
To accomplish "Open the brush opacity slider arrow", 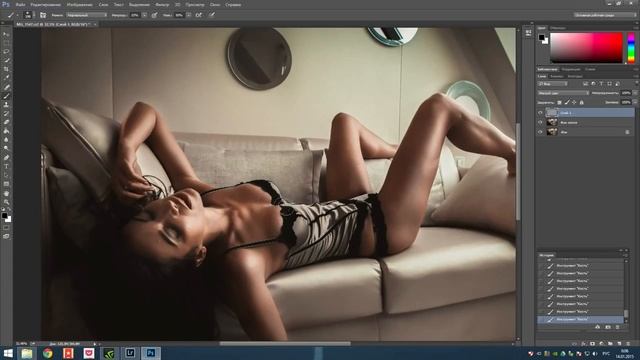I will pyautogui.click(x=144, y=15).
